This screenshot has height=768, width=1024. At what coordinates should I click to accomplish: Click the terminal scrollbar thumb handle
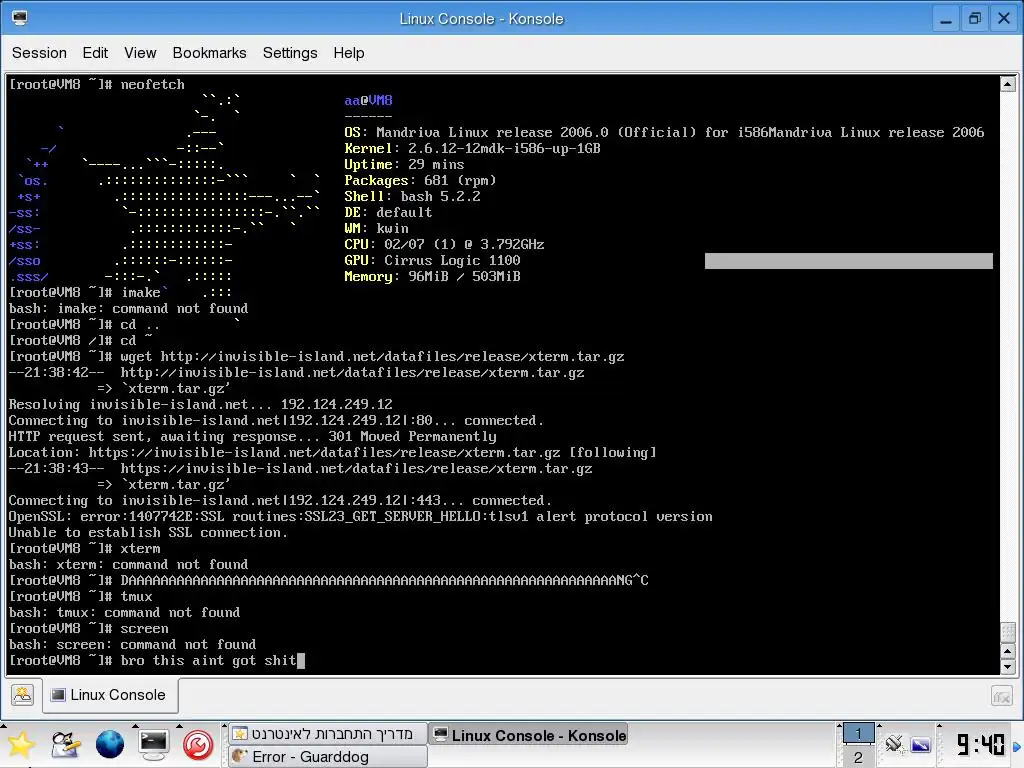tap(1008, 632)
